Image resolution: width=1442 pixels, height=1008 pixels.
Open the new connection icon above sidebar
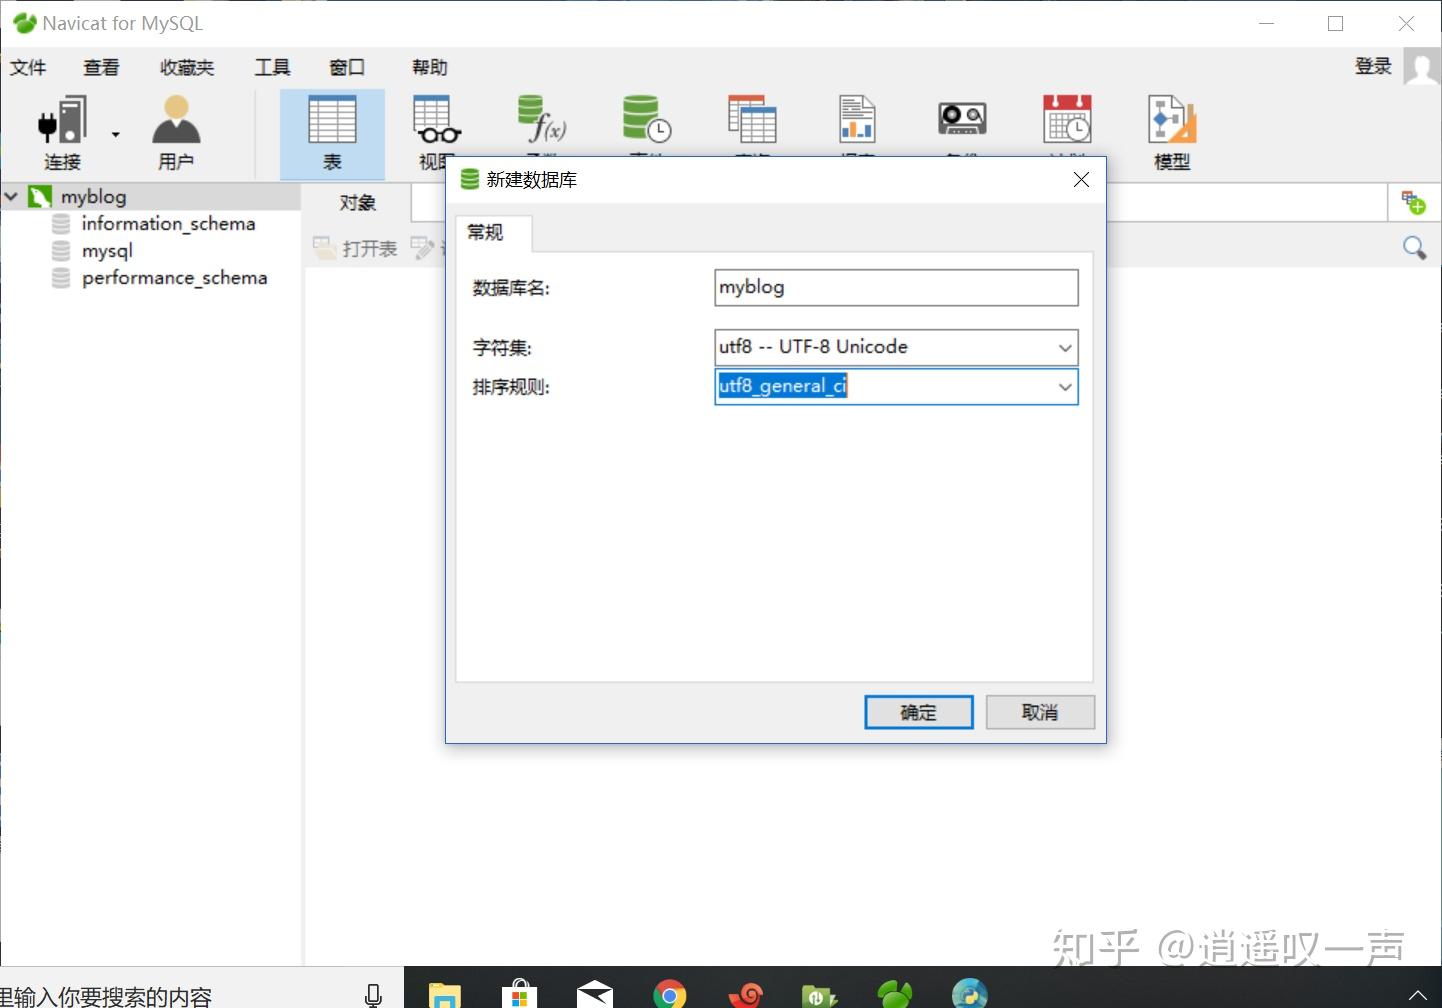(x=1415, y=202)
